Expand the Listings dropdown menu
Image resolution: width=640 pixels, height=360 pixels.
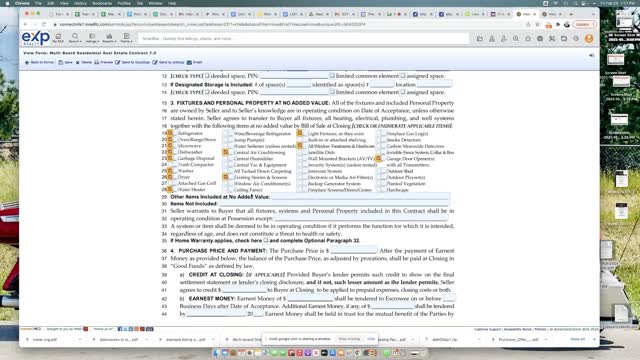pos(92,38)
